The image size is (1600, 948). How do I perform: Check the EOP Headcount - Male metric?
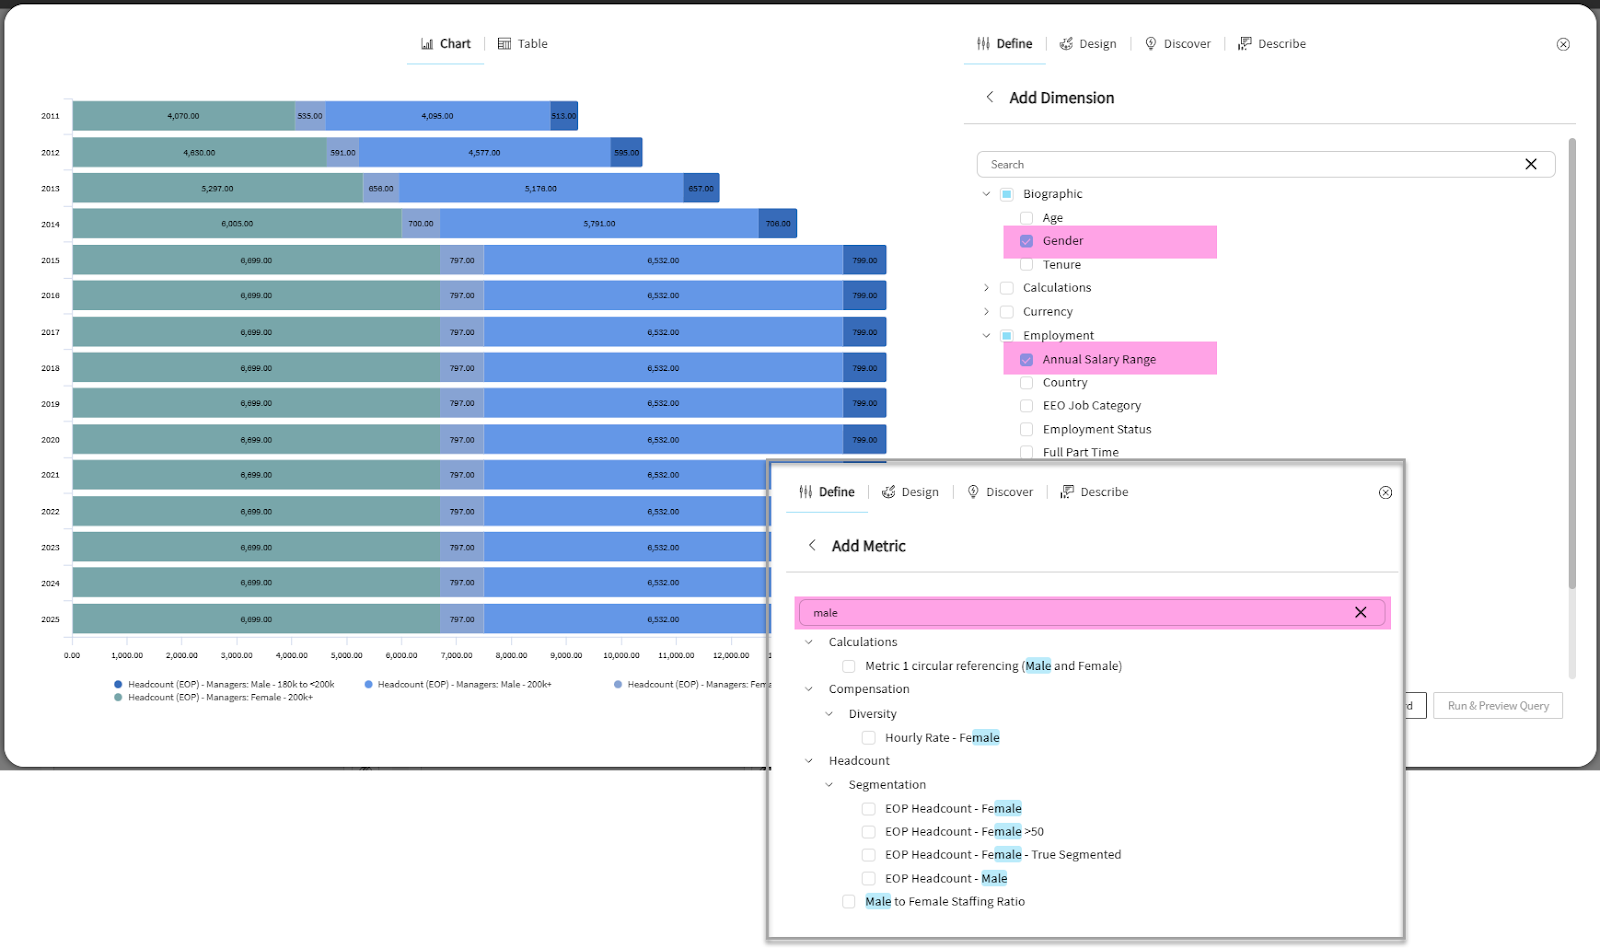(868, 879)
